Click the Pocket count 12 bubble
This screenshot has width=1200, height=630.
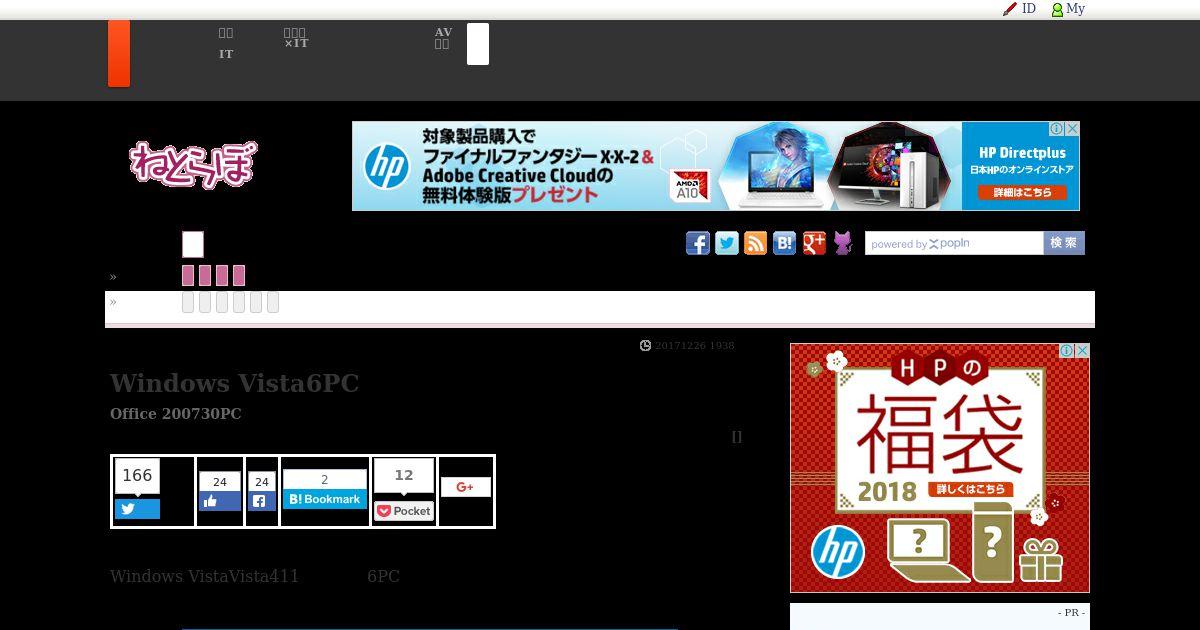404,476
